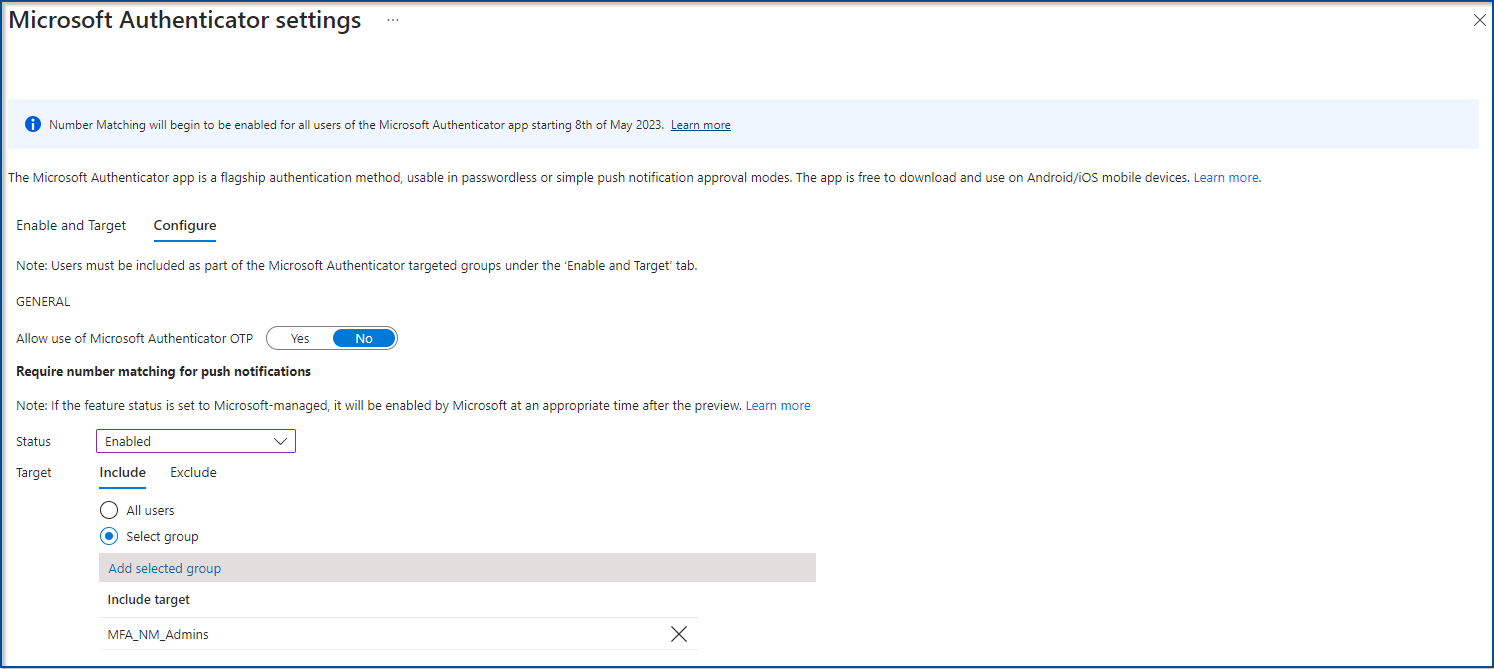Click the blue info icon in banner
This screenshot has height=669, width=1494.
(33, 125)
